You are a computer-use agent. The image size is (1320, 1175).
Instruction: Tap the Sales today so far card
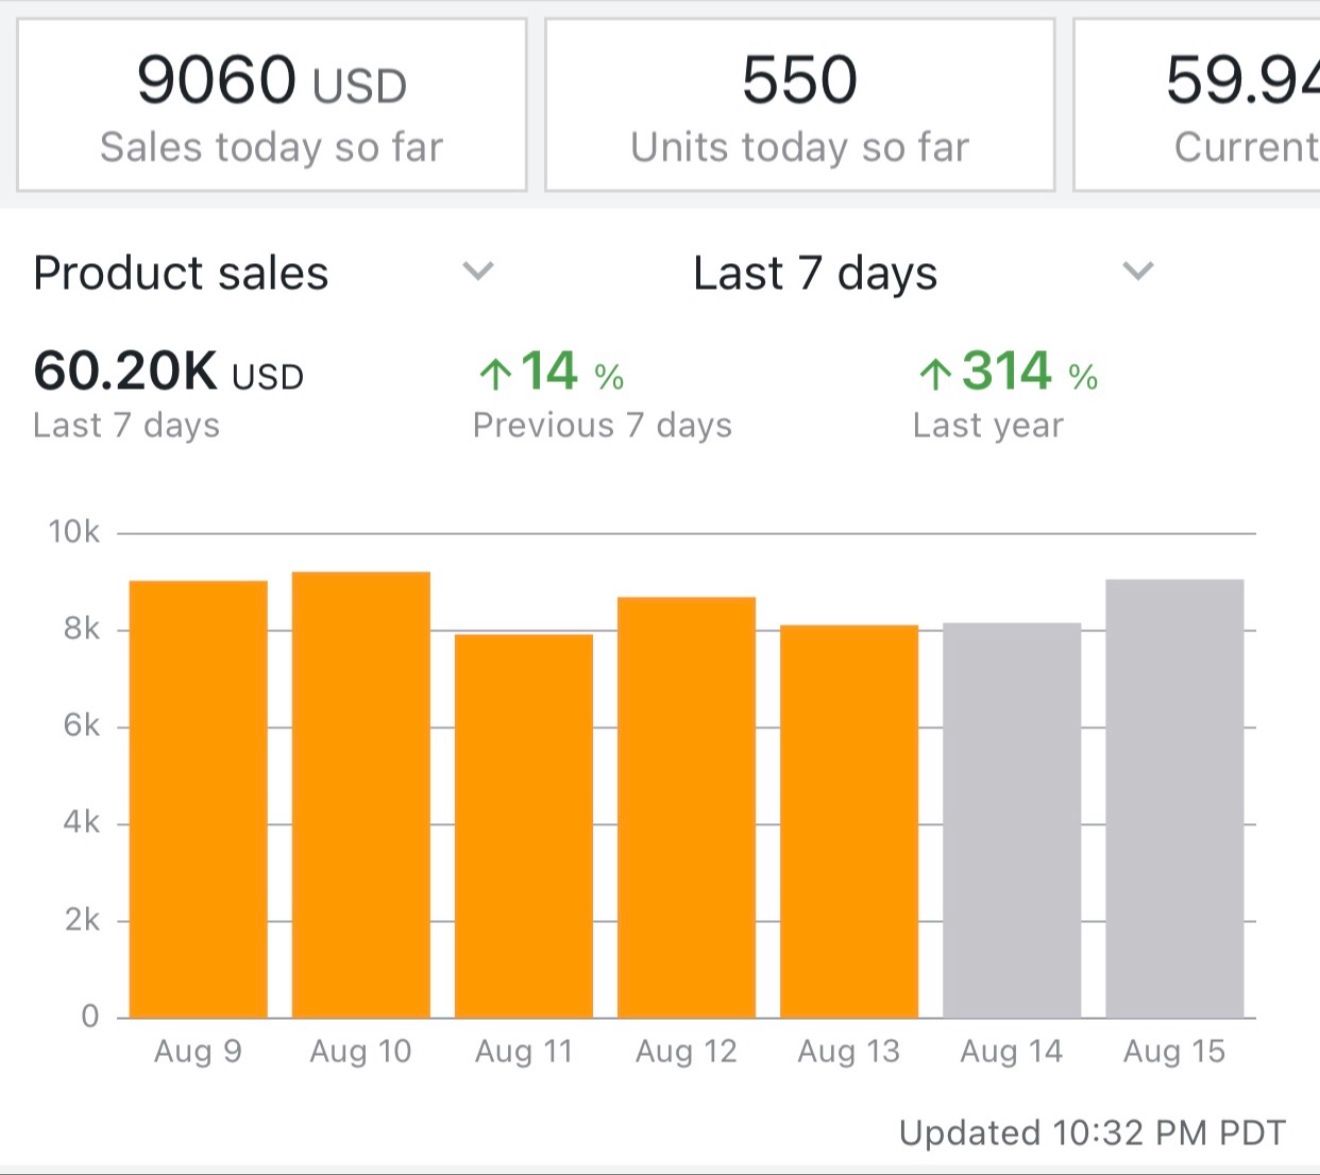[271, 105]
